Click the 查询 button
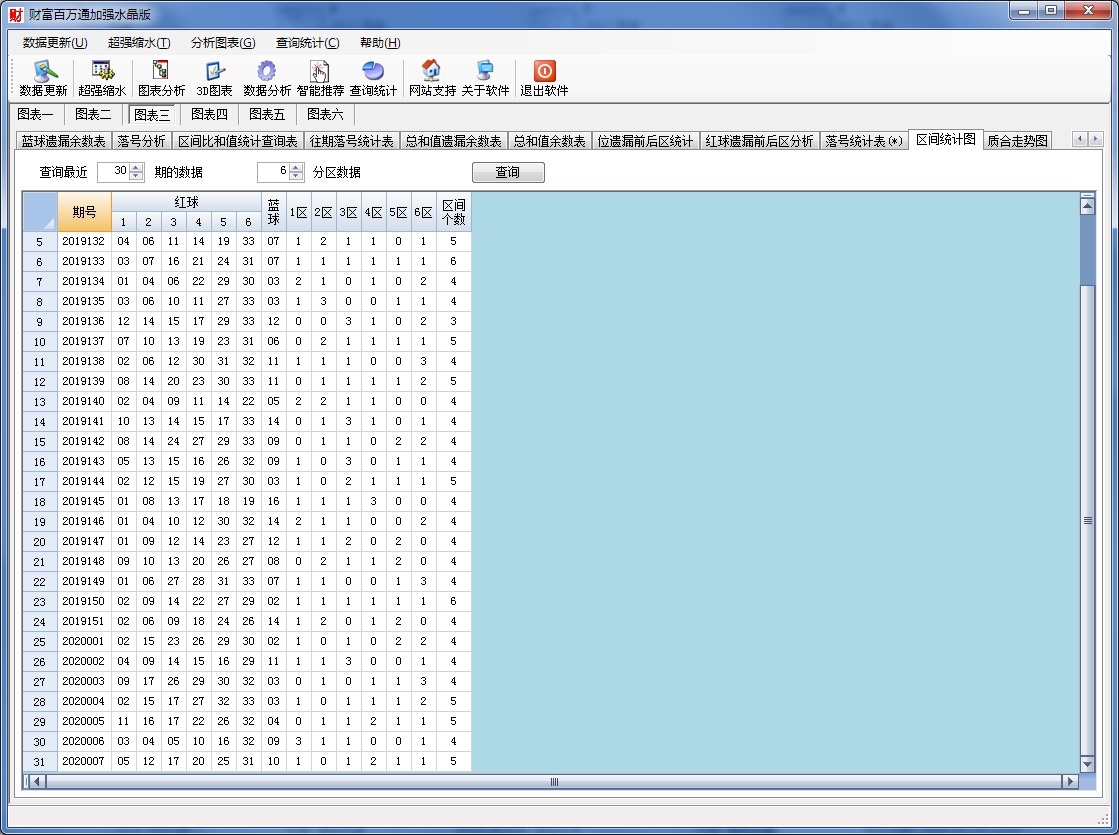This screenshot has width=1119, height=835. pos(508,172)
